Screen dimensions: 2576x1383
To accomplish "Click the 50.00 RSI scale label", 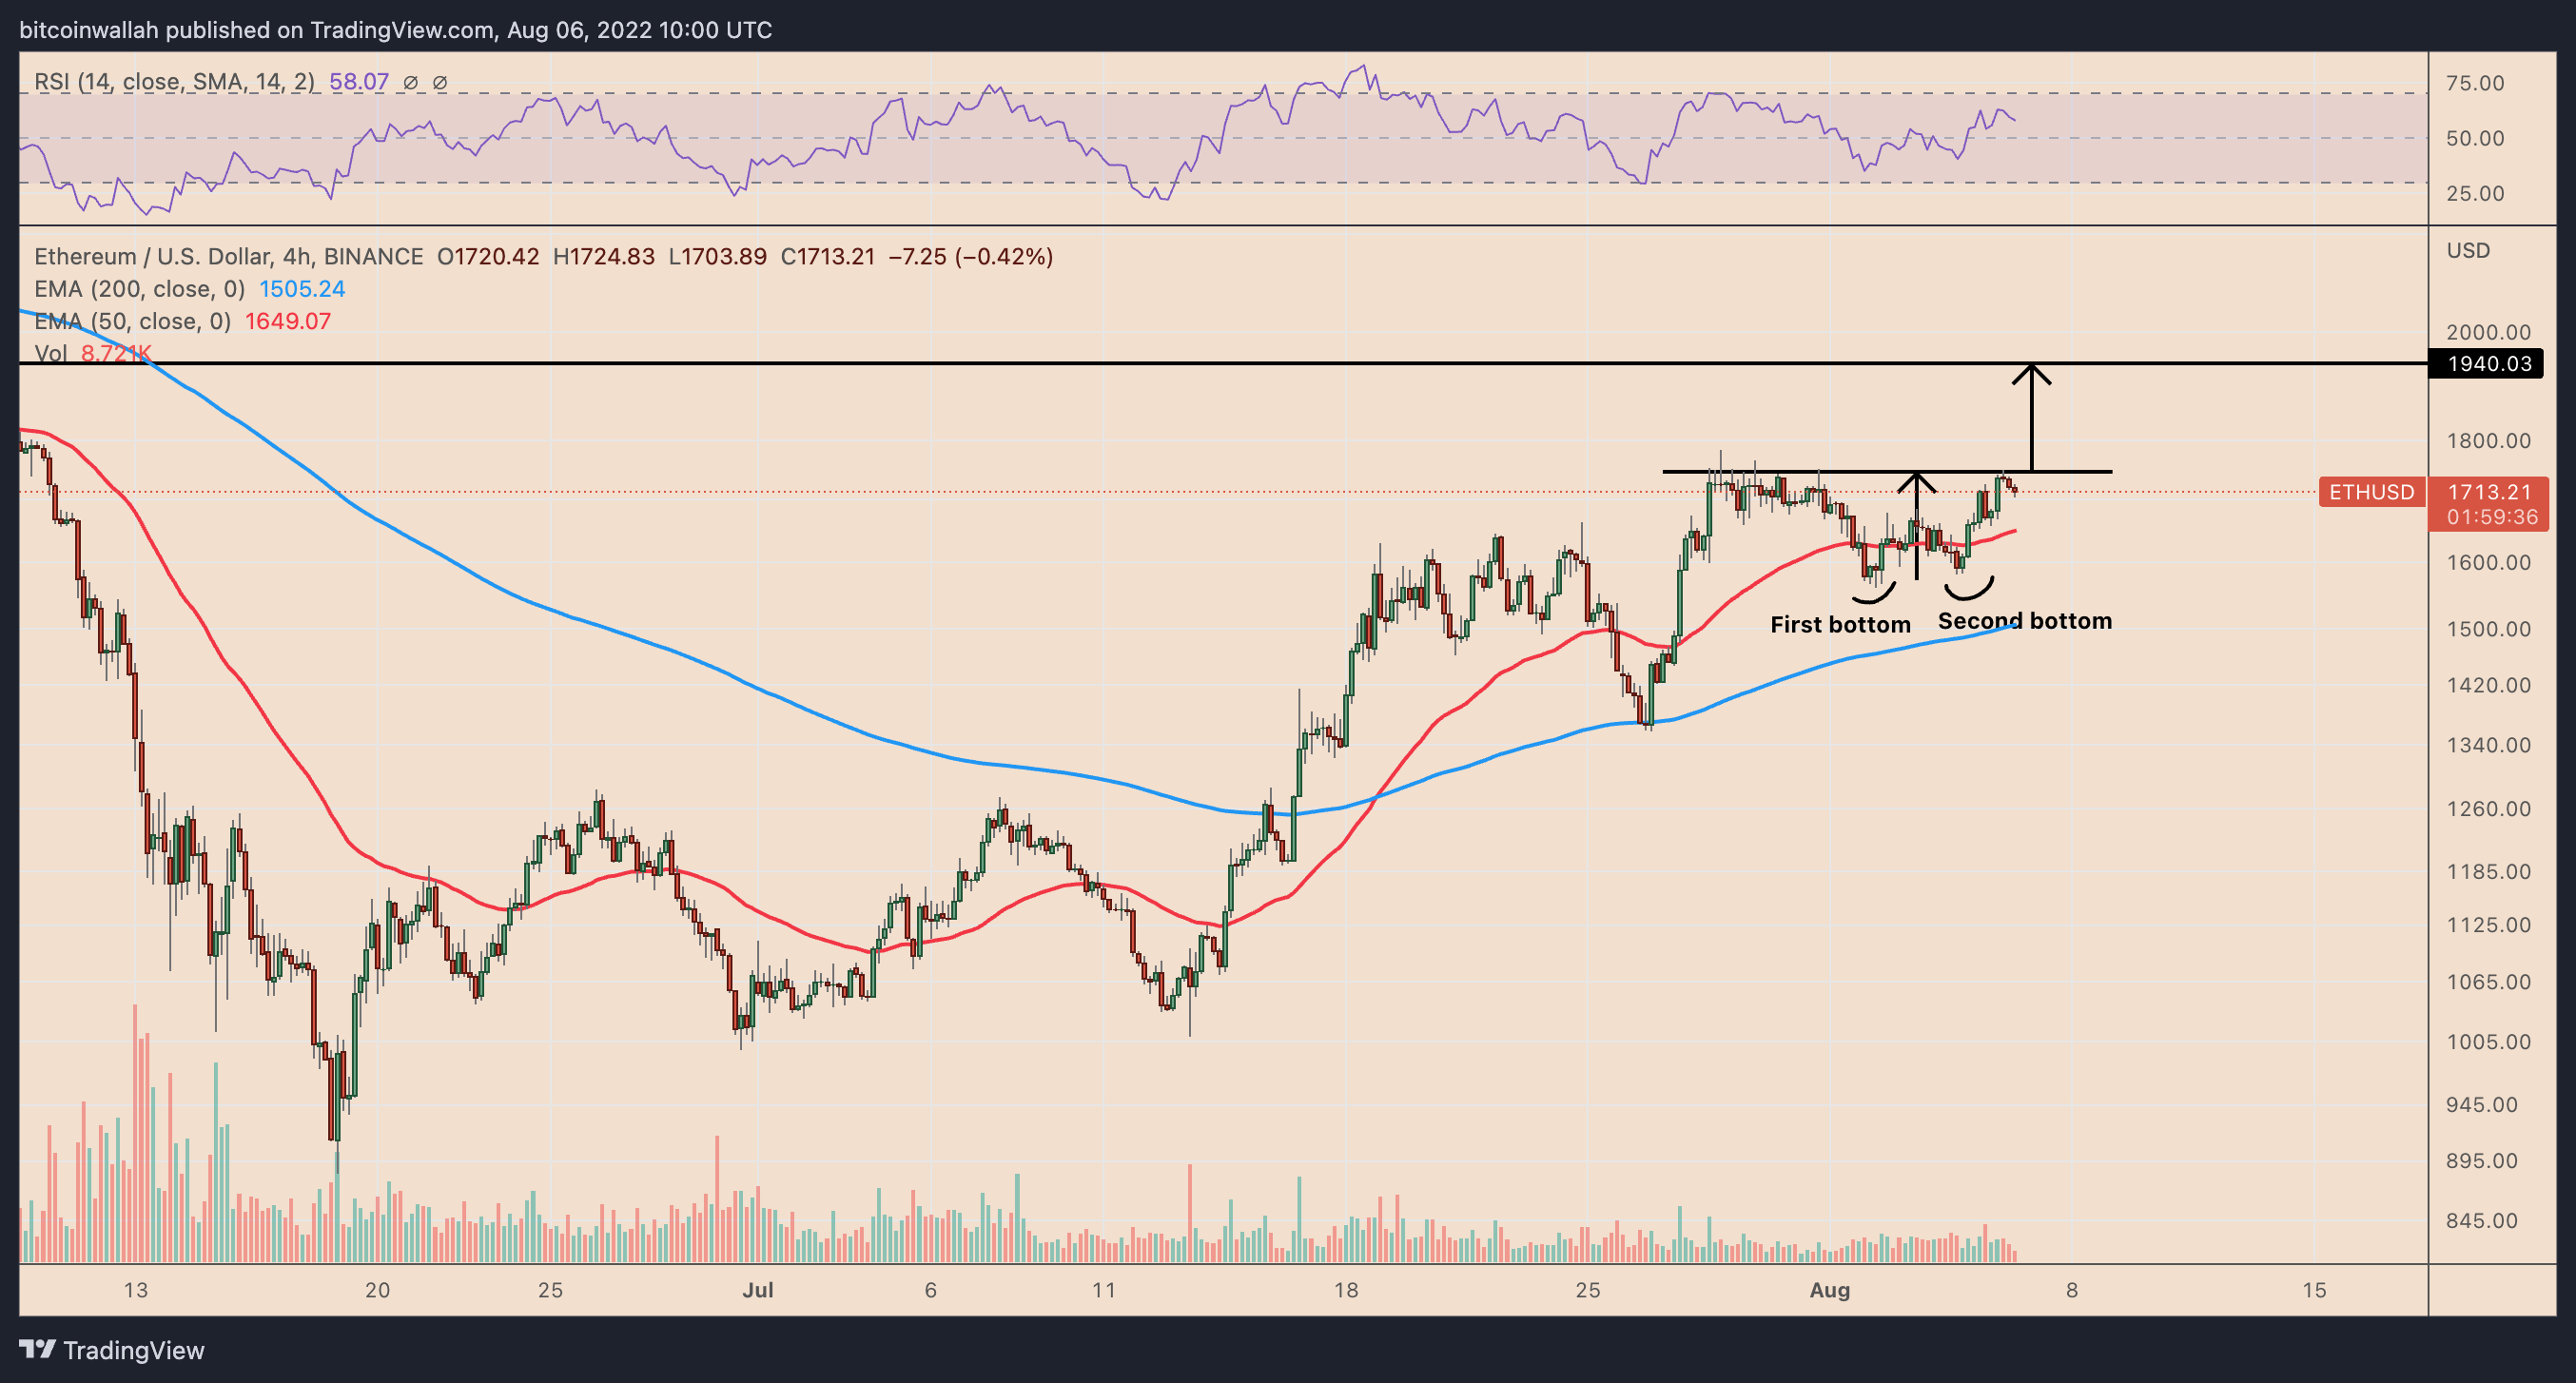I will [x=2475, y=139].
